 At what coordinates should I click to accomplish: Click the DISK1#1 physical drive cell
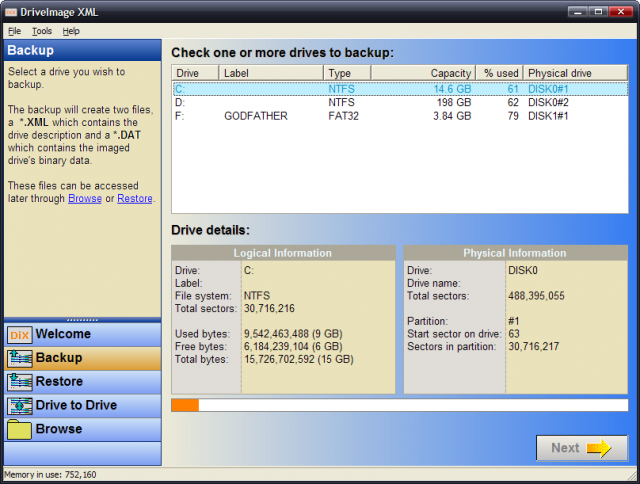[x=548, y=116]
